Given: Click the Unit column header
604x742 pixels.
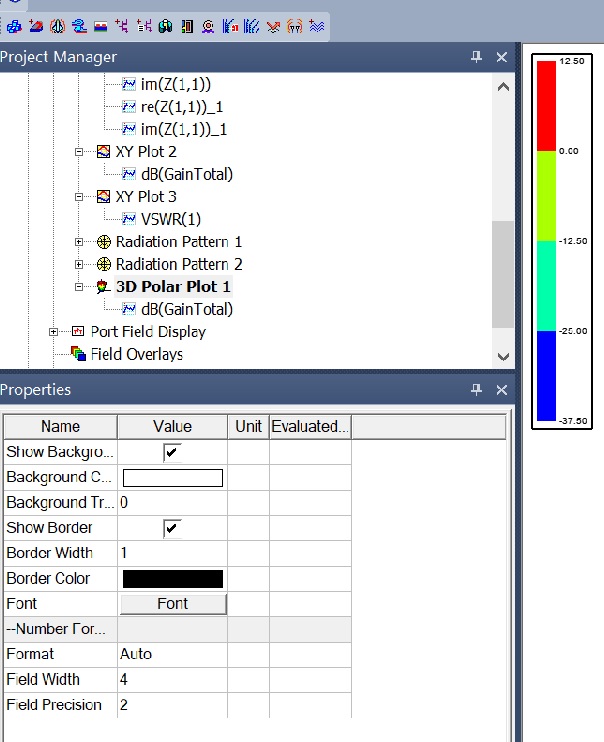Looking at the screenshot, I should [x=249, y=427].
